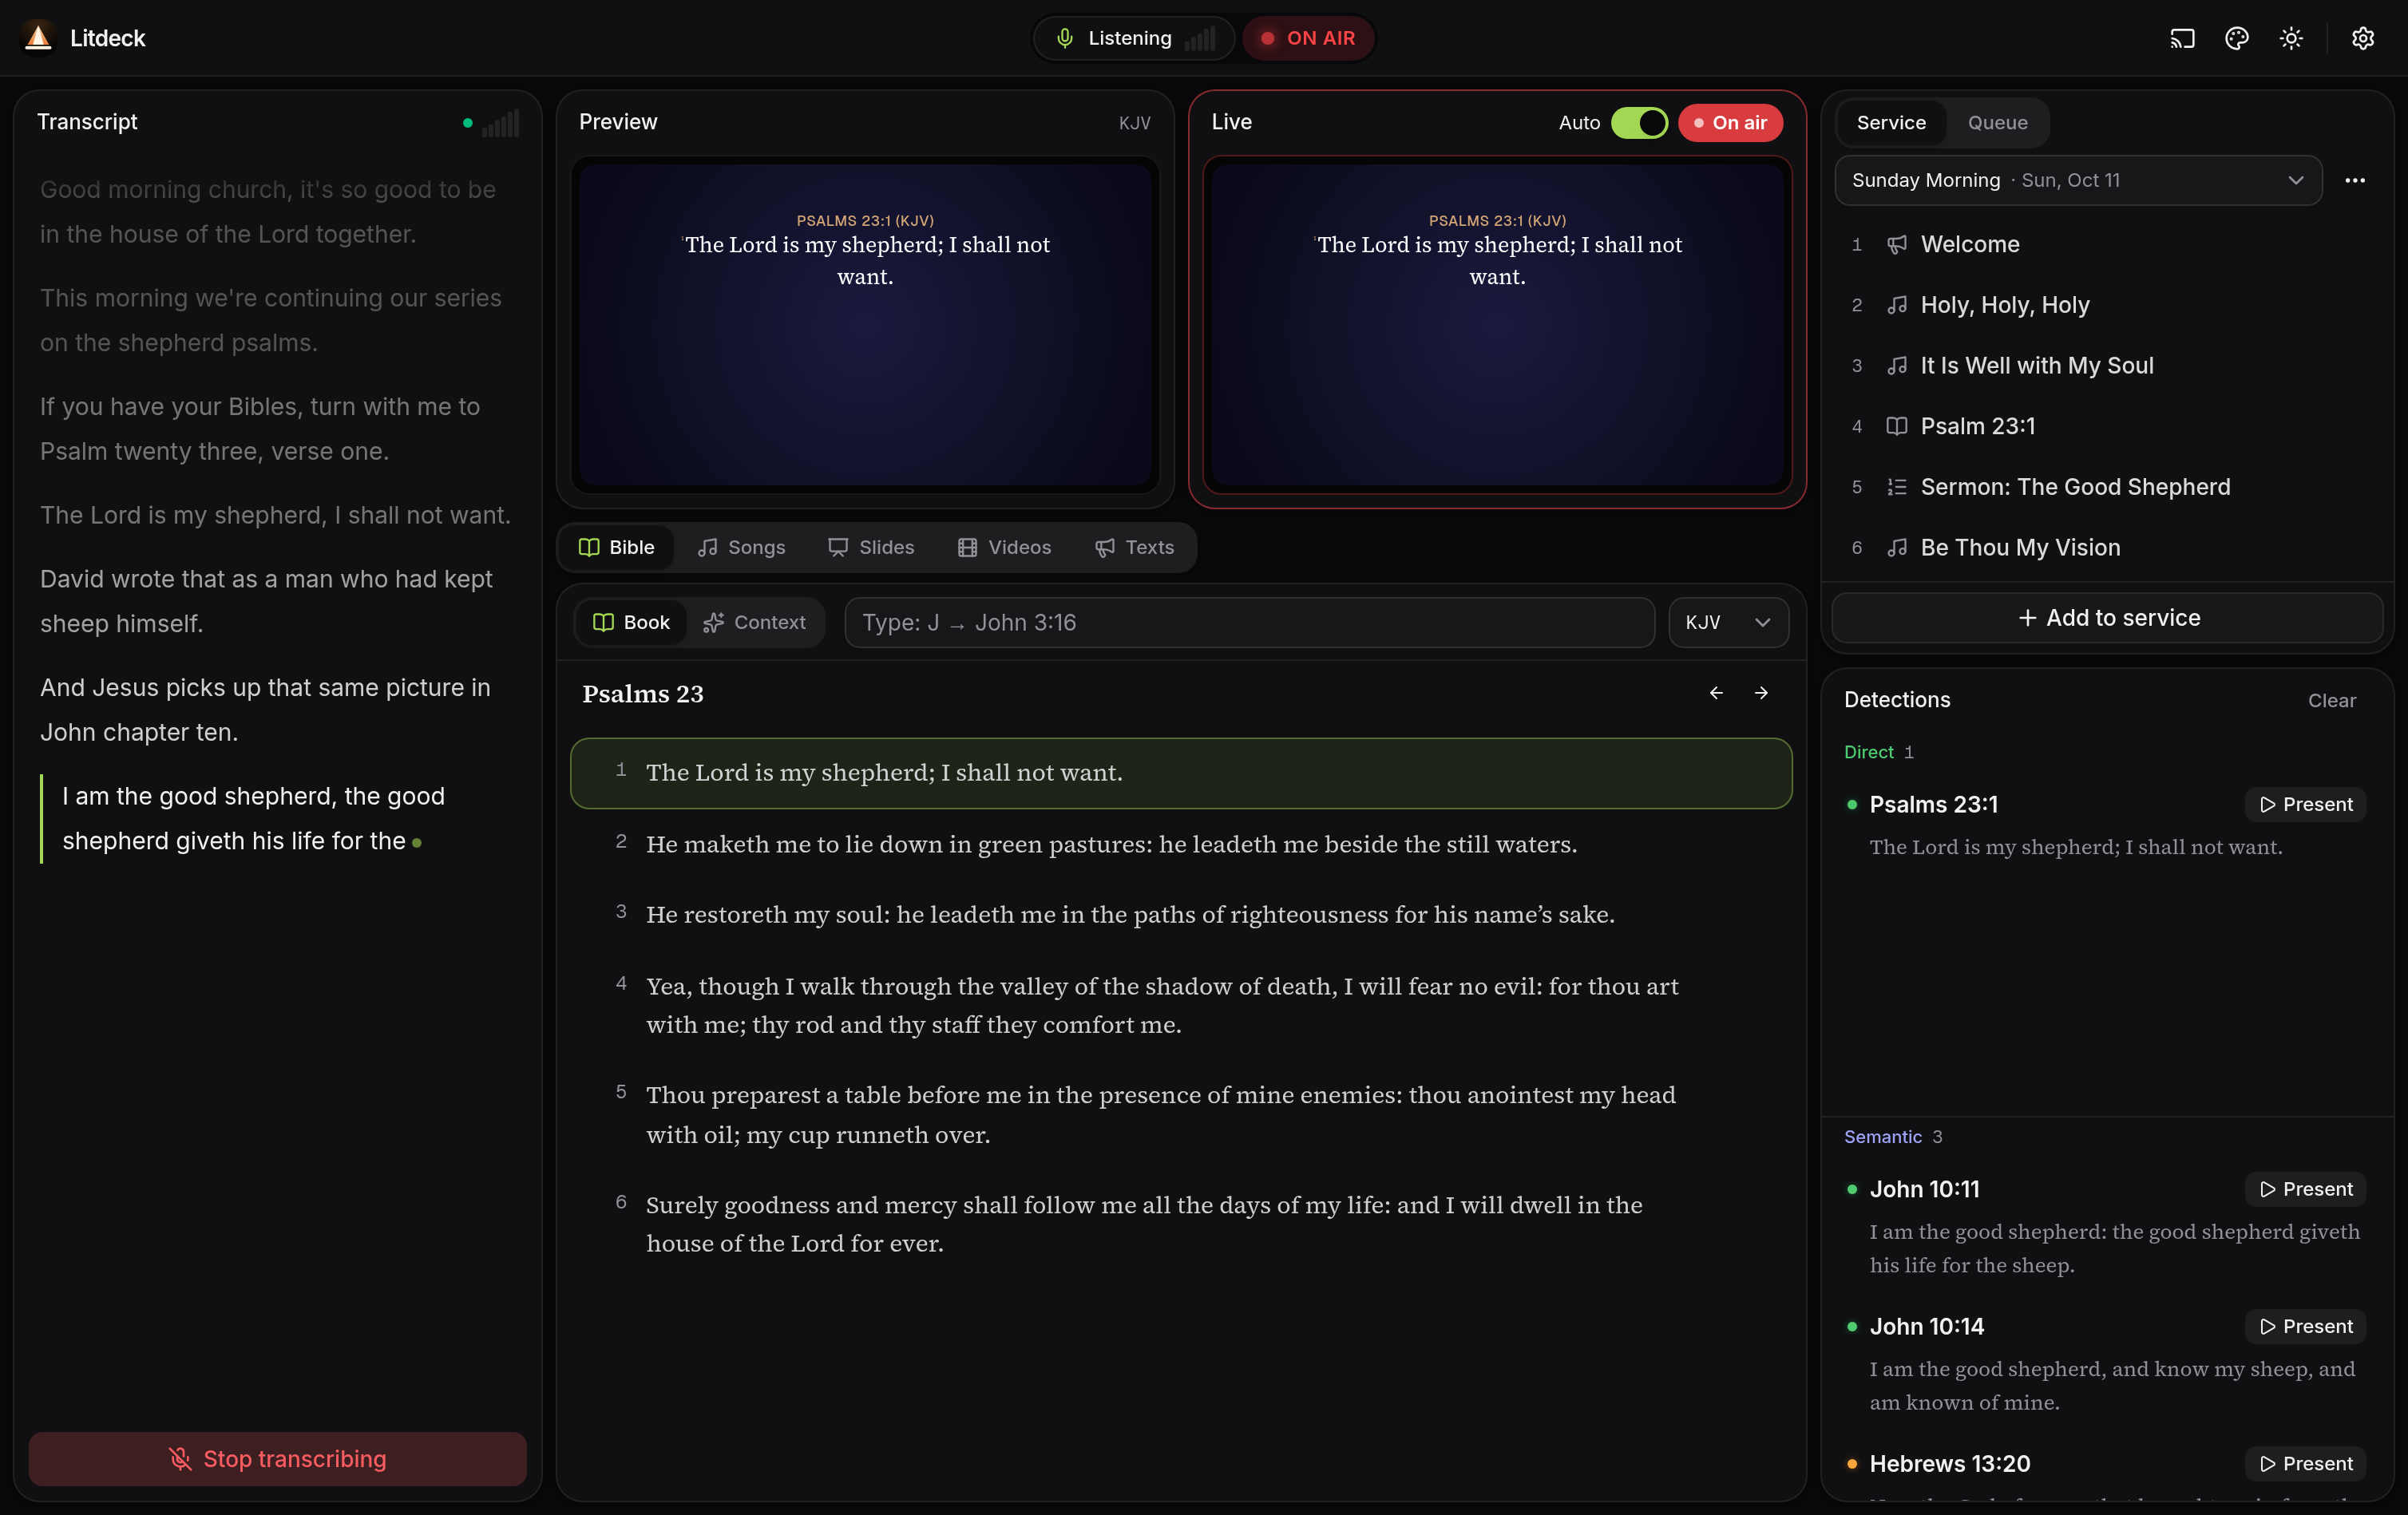The height and width of the screenshot is (1515, 2408).
Task: Open service item Be Thou My Vision
Action: 2107,547
